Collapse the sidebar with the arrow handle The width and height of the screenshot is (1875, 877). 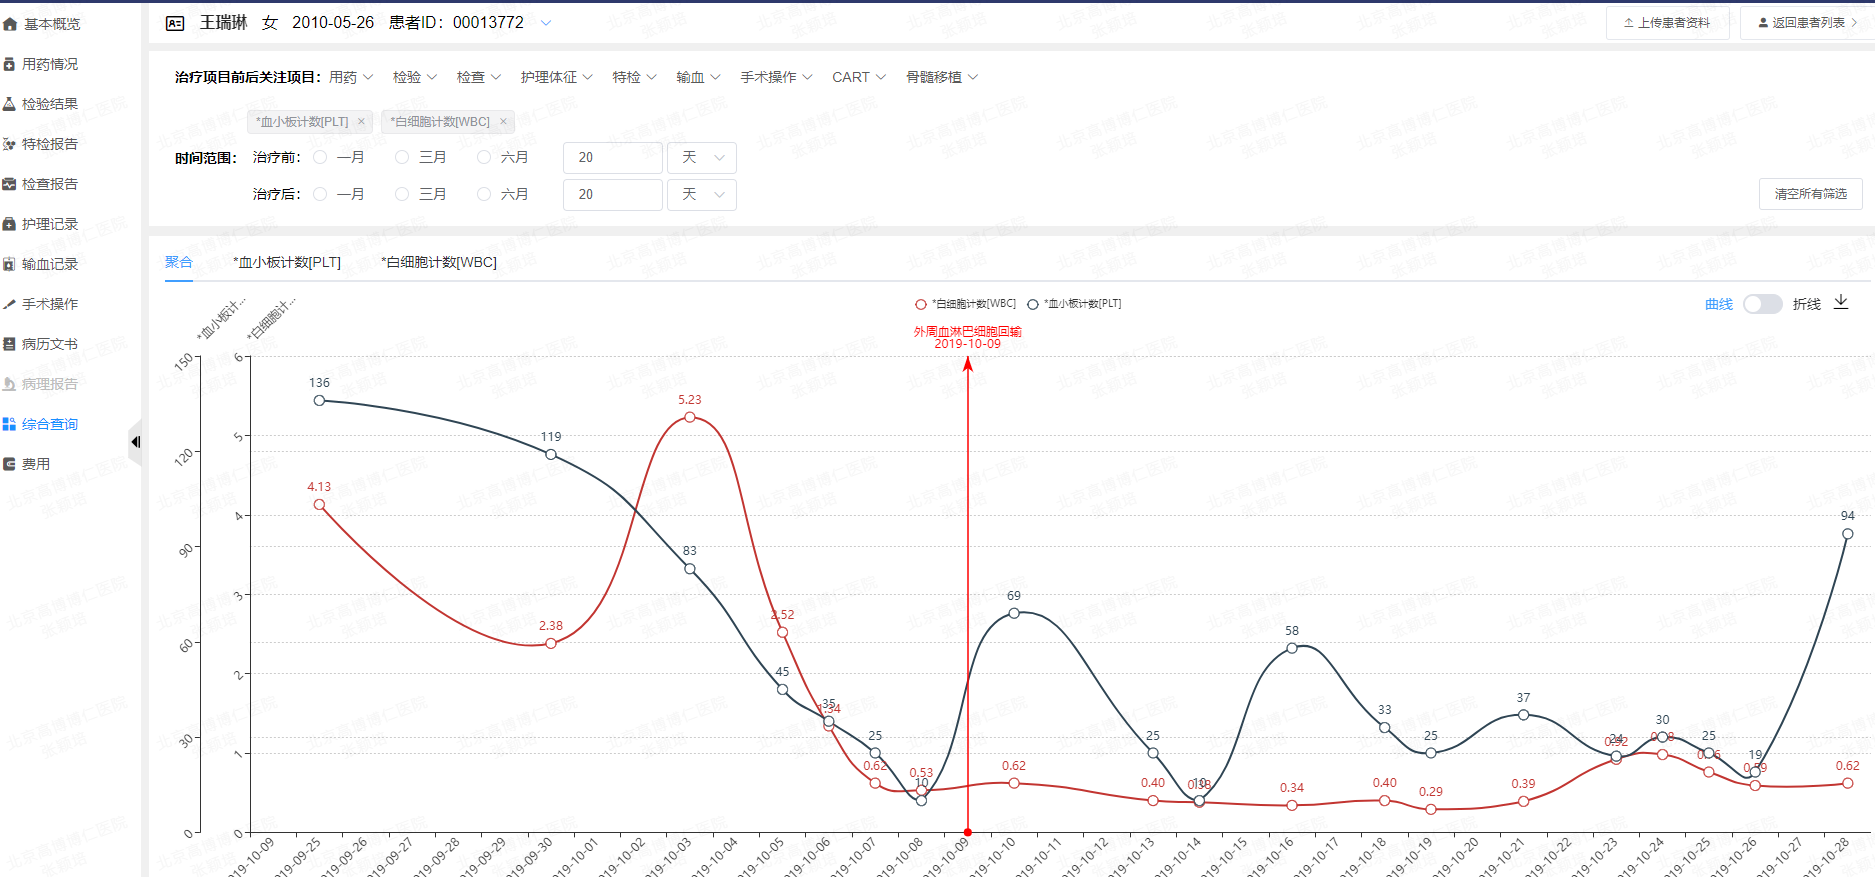pyautogui.click(x=135, y=442)
